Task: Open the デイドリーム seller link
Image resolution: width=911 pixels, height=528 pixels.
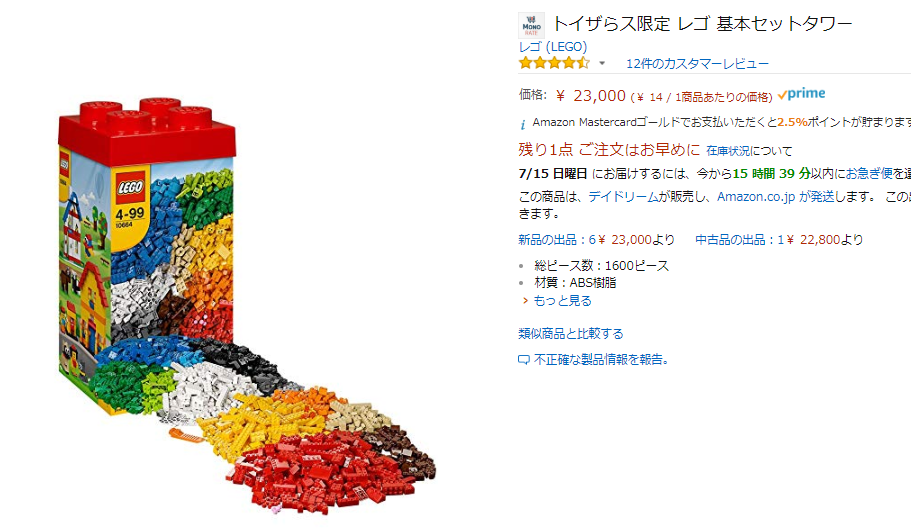Action: (622, 197)
